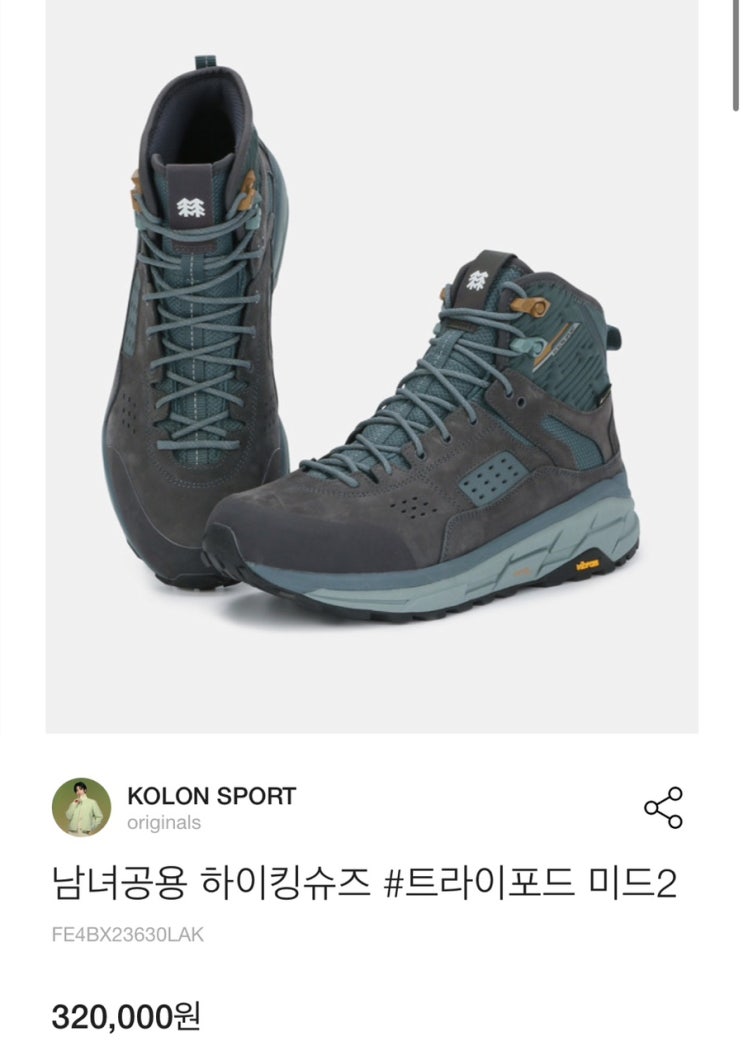The image size is (743, 1051).
Task: Open the KOLON SPORT brand avatar
Action: click(x=82, y=808)
